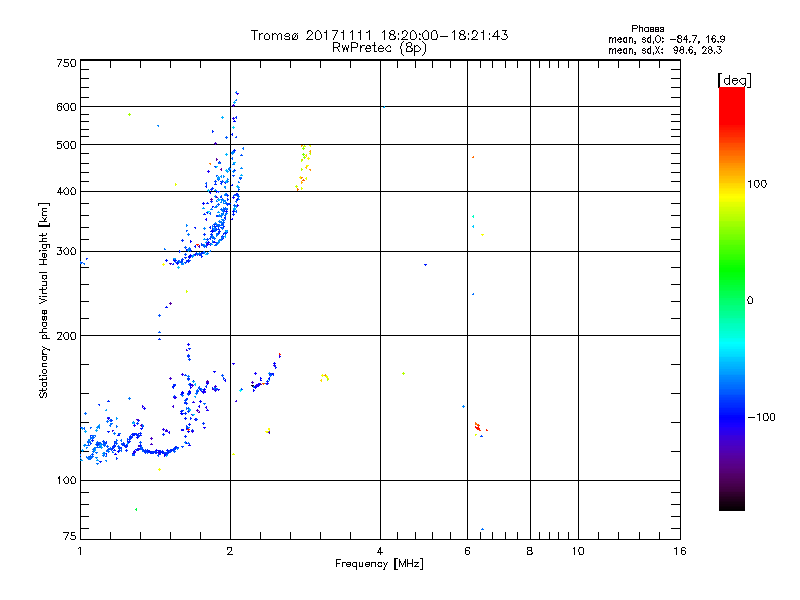Click the colorbar '-100' tick label

tap(761, 417)
